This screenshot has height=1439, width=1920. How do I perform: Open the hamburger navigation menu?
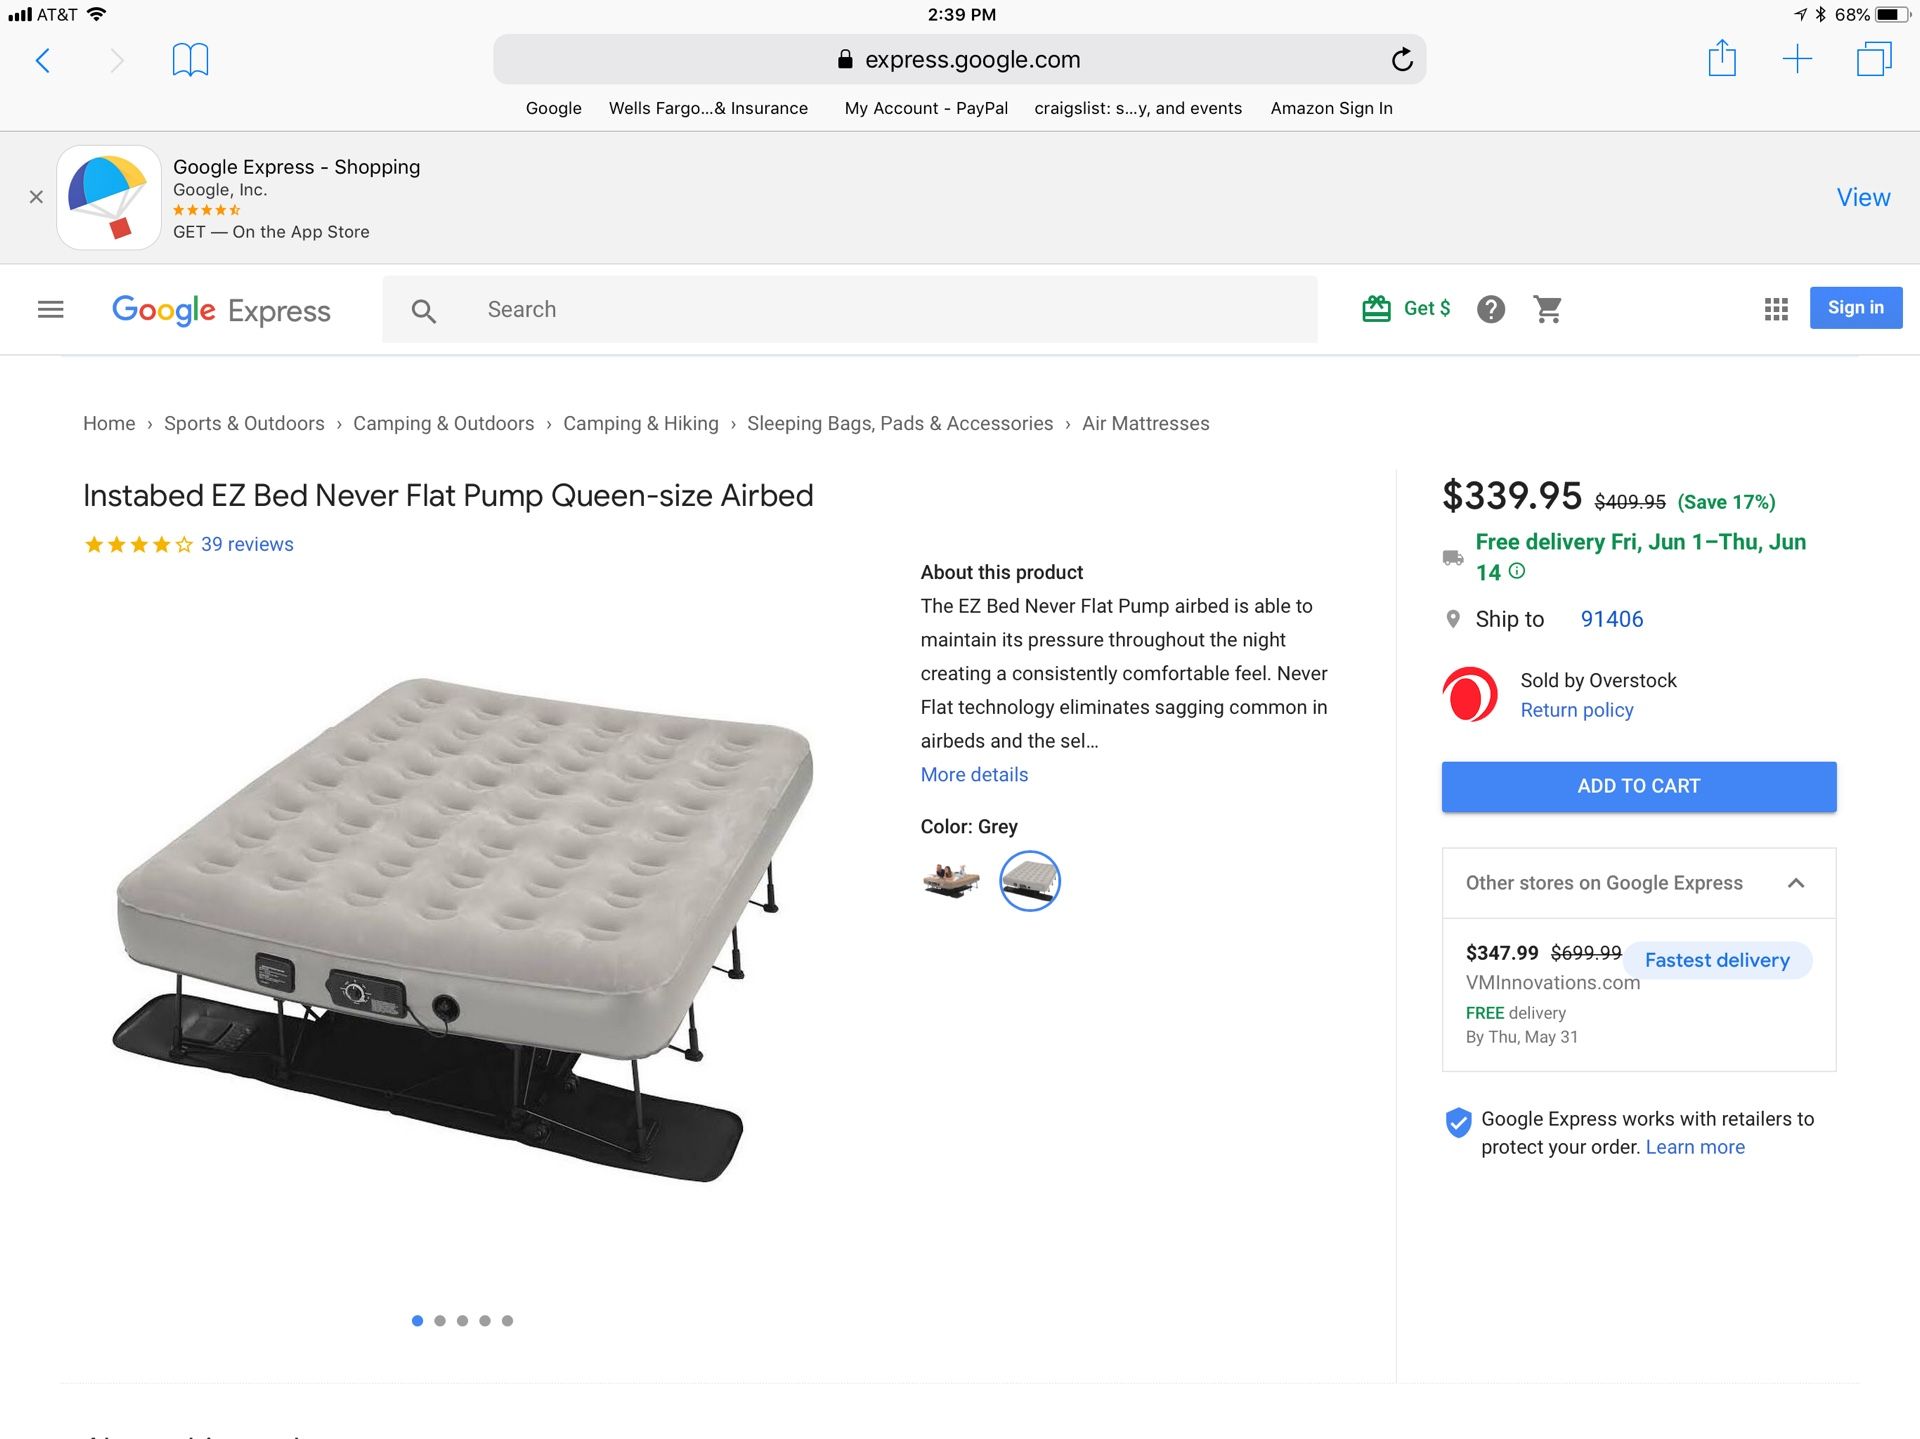pyautogui.click(x=51, y=310)
